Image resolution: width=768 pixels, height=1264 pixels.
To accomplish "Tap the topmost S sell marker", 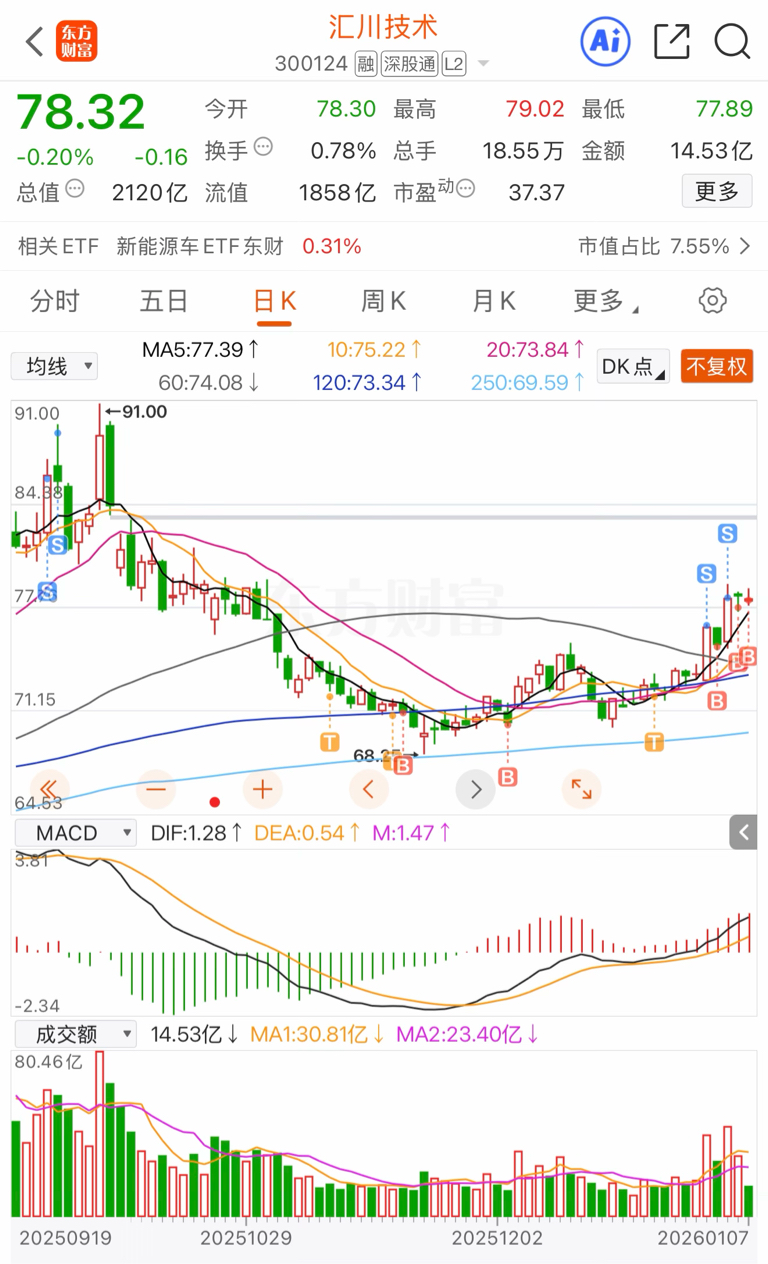I will (727, 535).
